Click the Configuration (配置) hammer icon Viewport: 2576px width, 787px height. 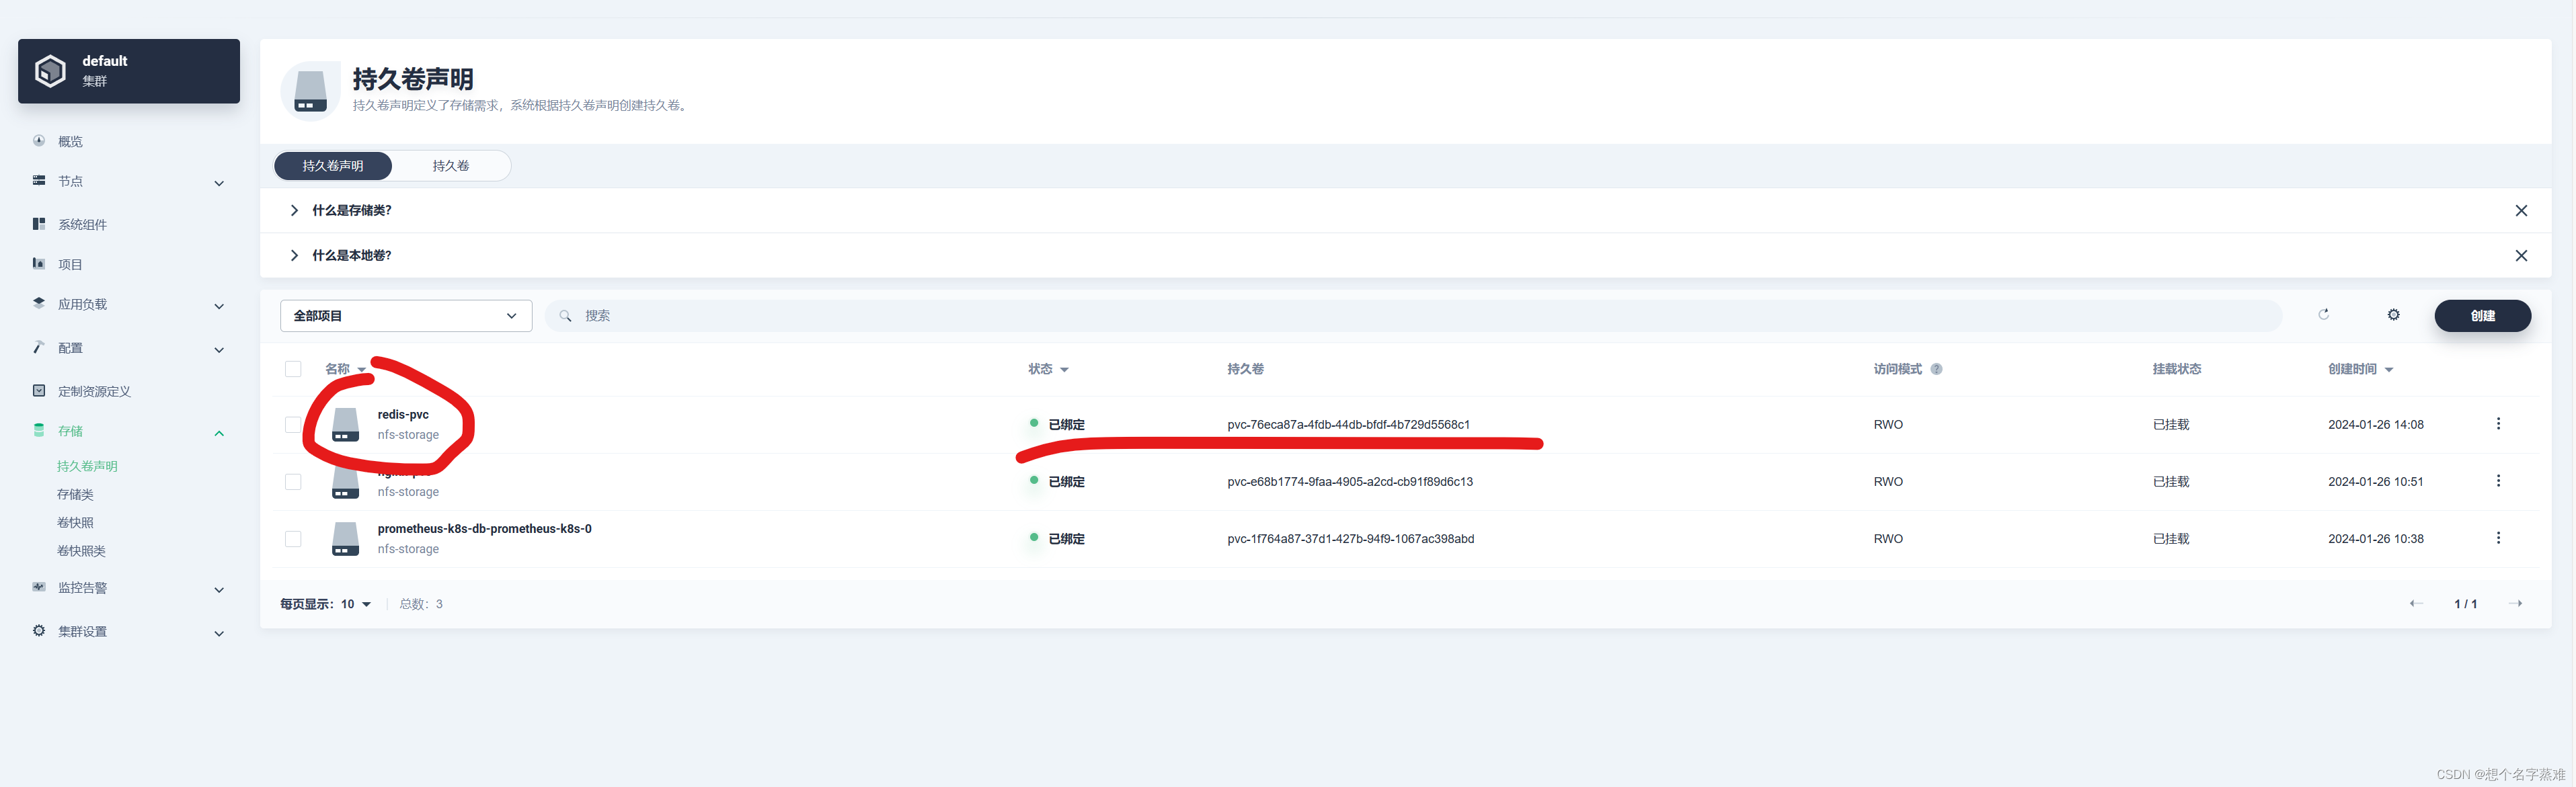39,347
